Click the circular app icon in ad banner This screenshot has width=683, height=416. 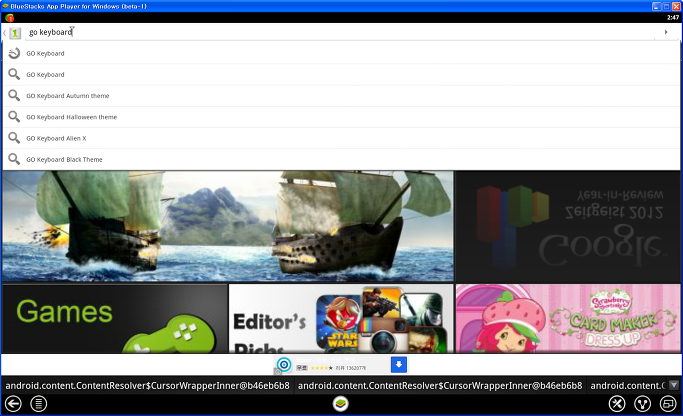point(284,365)
